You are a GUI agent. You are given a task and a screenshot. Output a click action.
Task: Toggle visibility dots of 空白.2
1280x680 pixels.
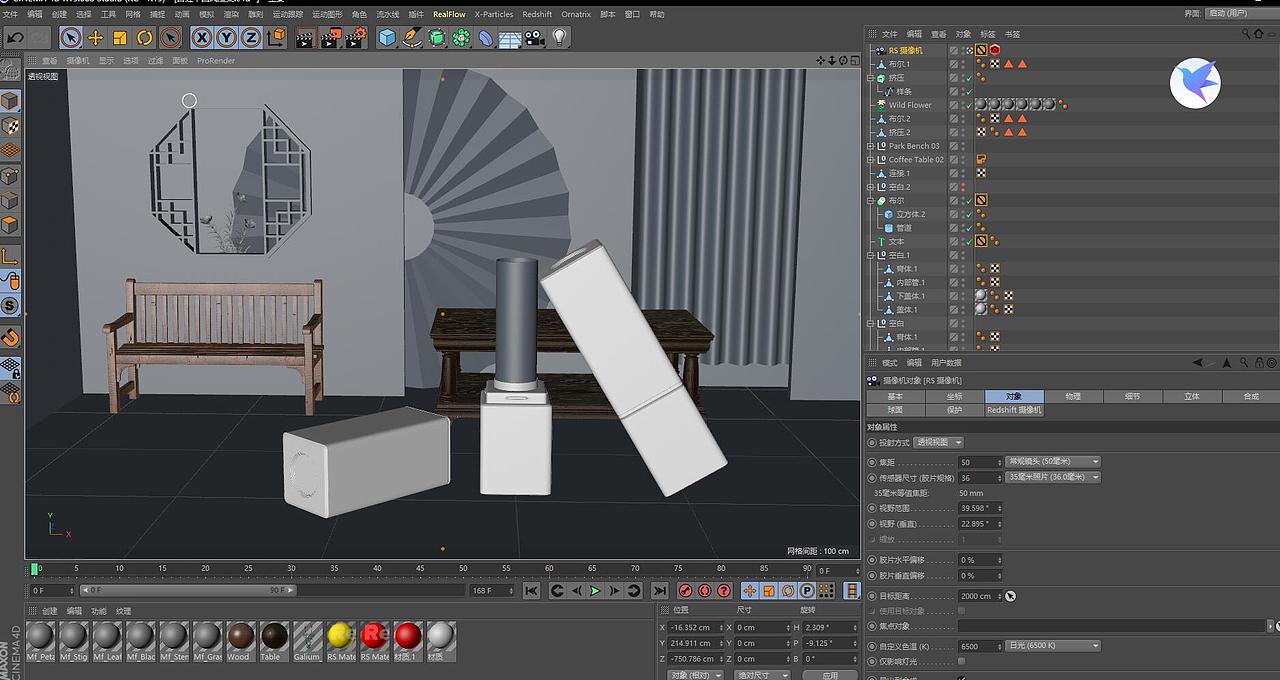(962, 187)
